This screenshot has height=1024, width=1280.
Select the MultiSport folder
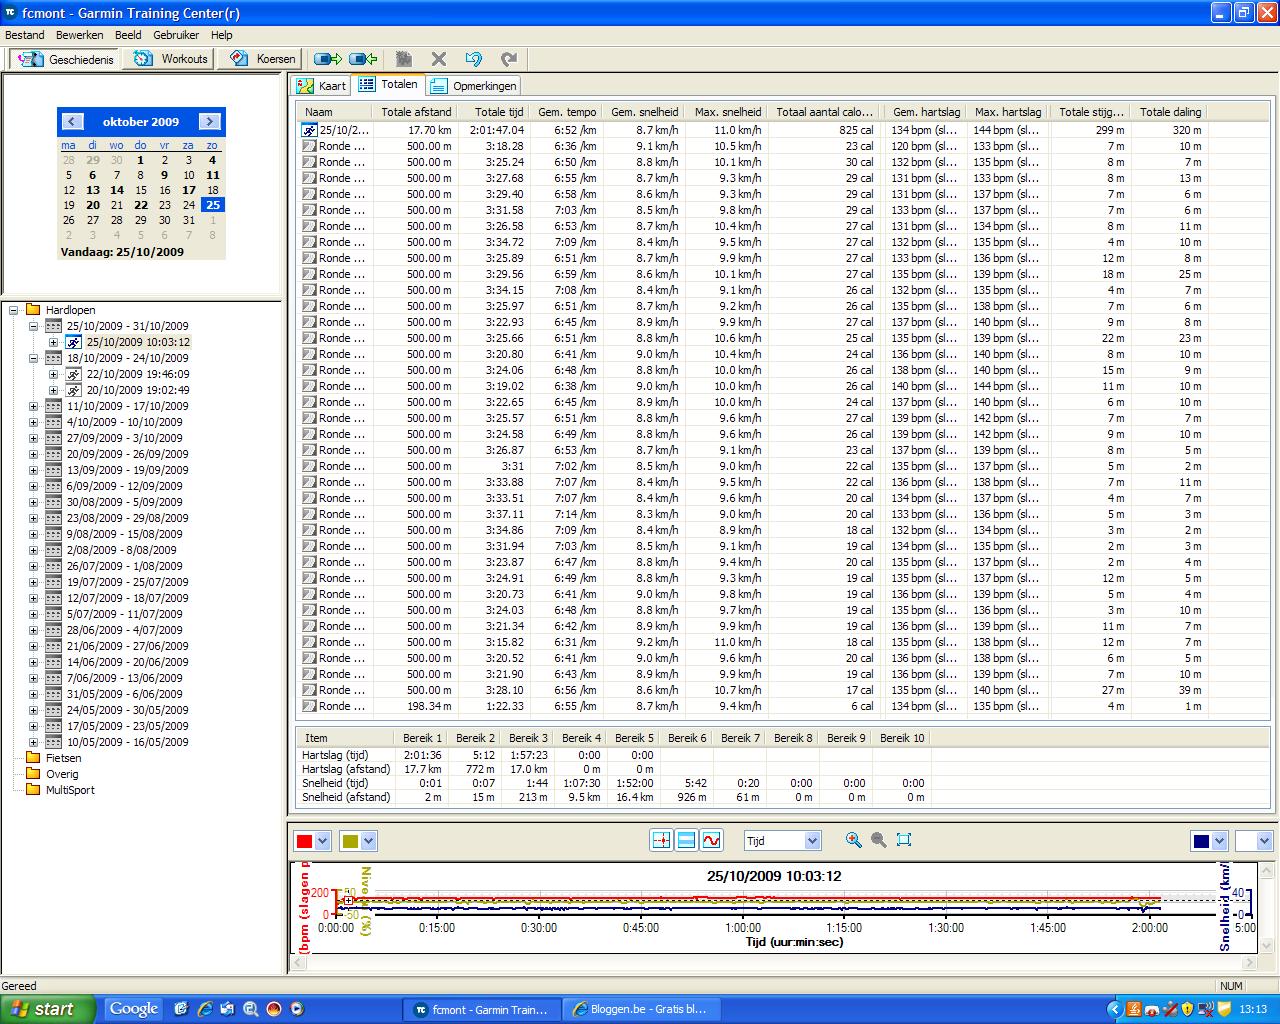(x=70, y=790)
